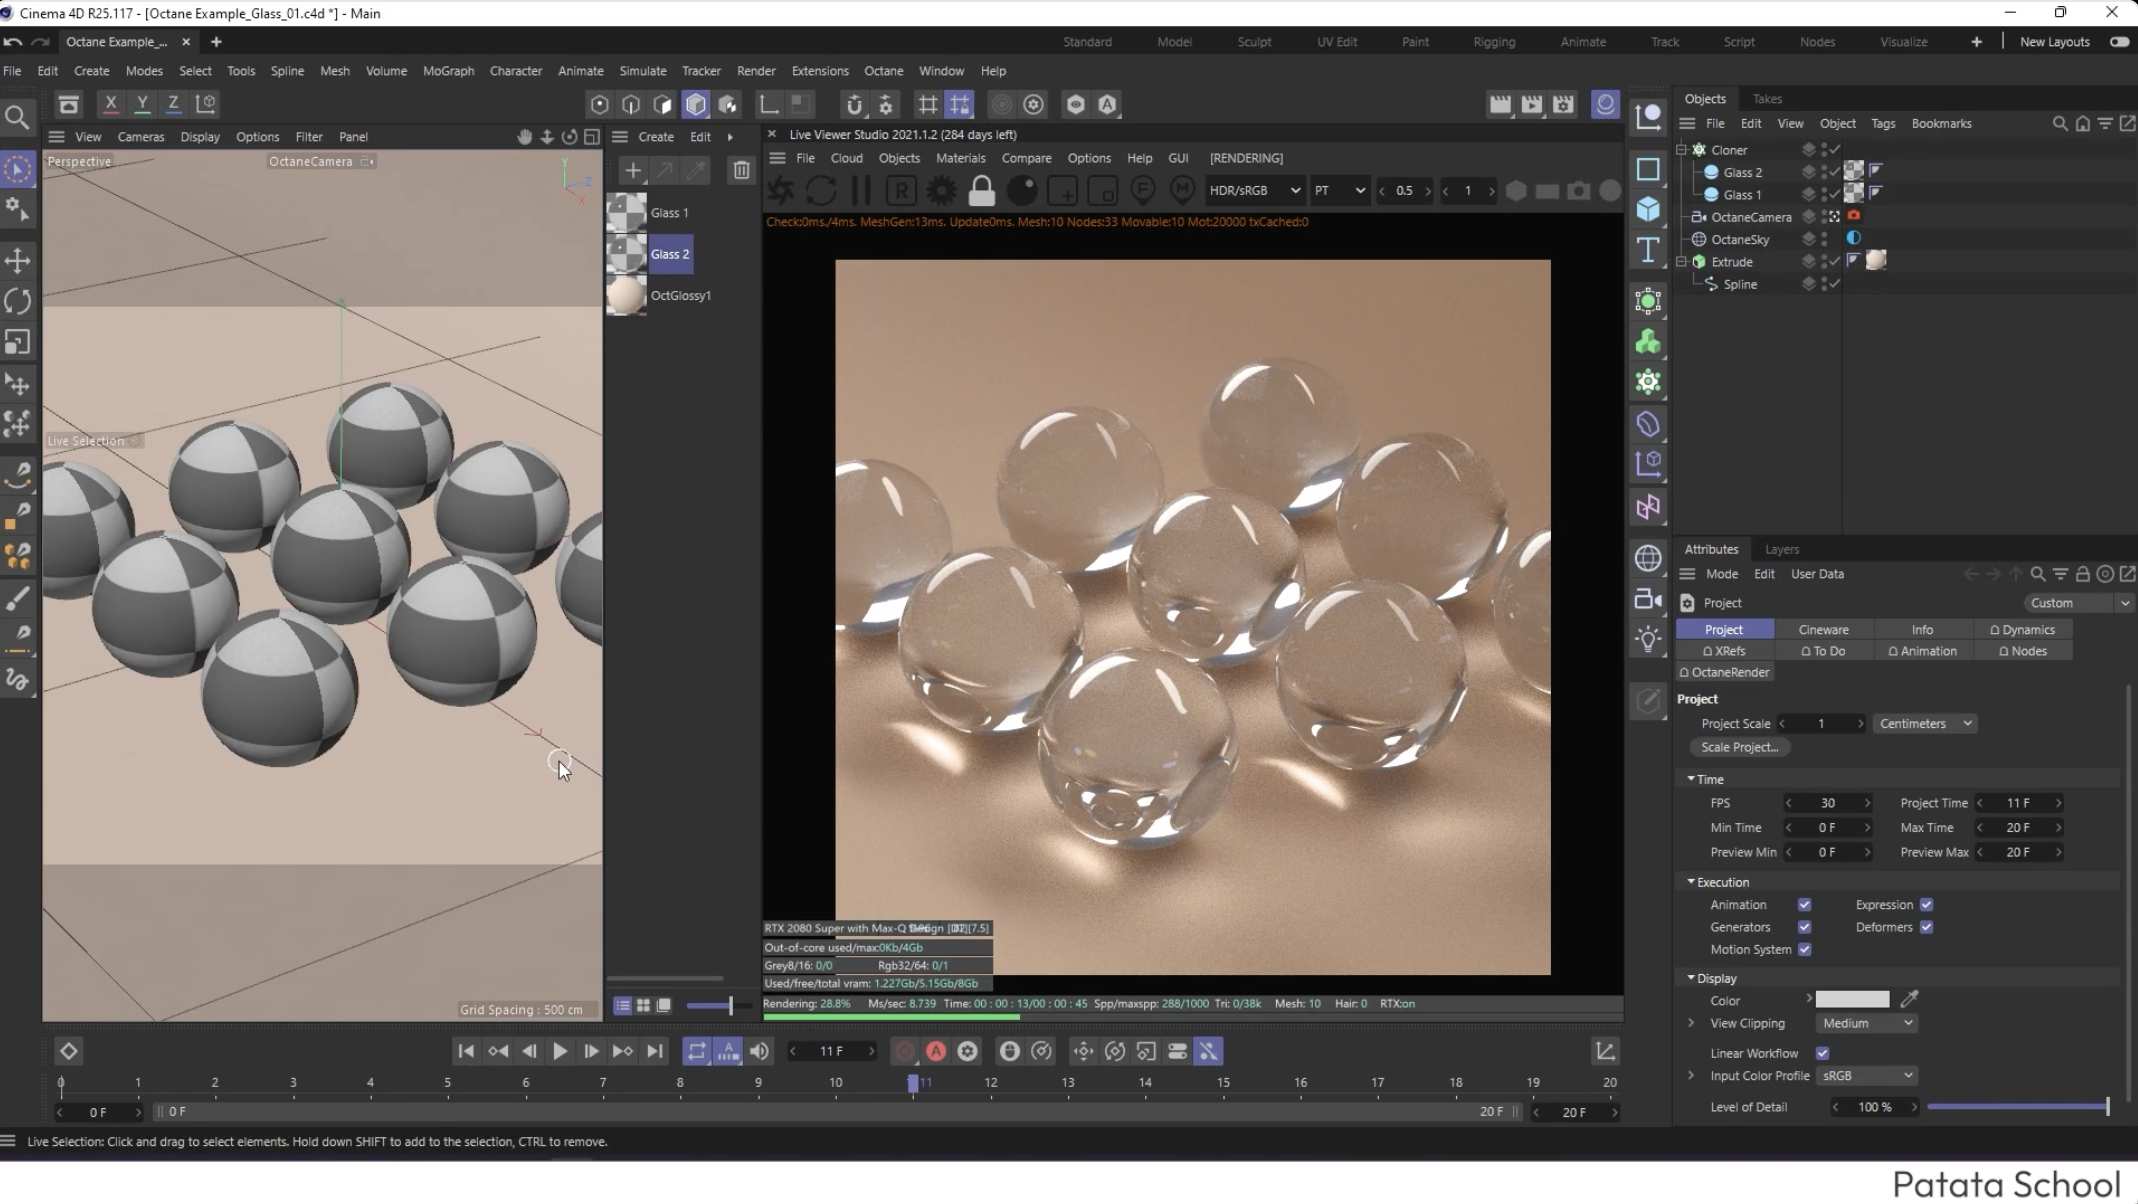Click the Display Color swatch

point(1852,1000)
